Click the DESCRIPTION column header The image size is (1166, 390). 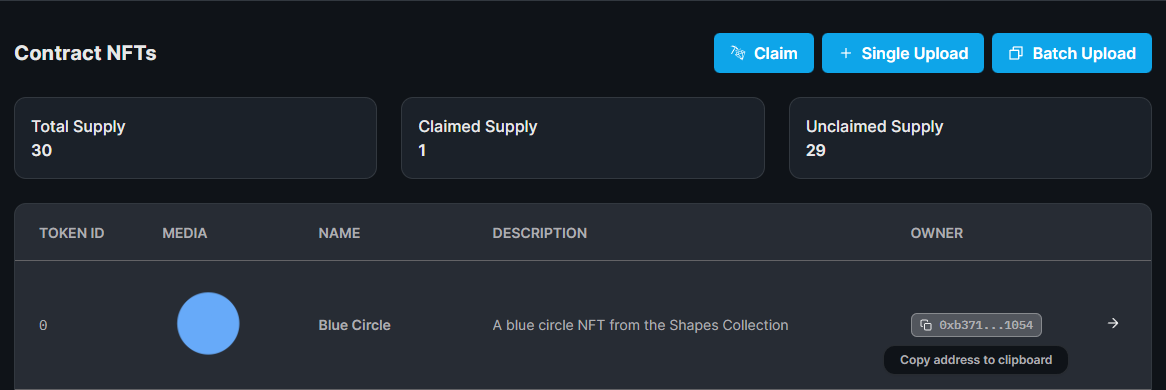coord(540,233)
